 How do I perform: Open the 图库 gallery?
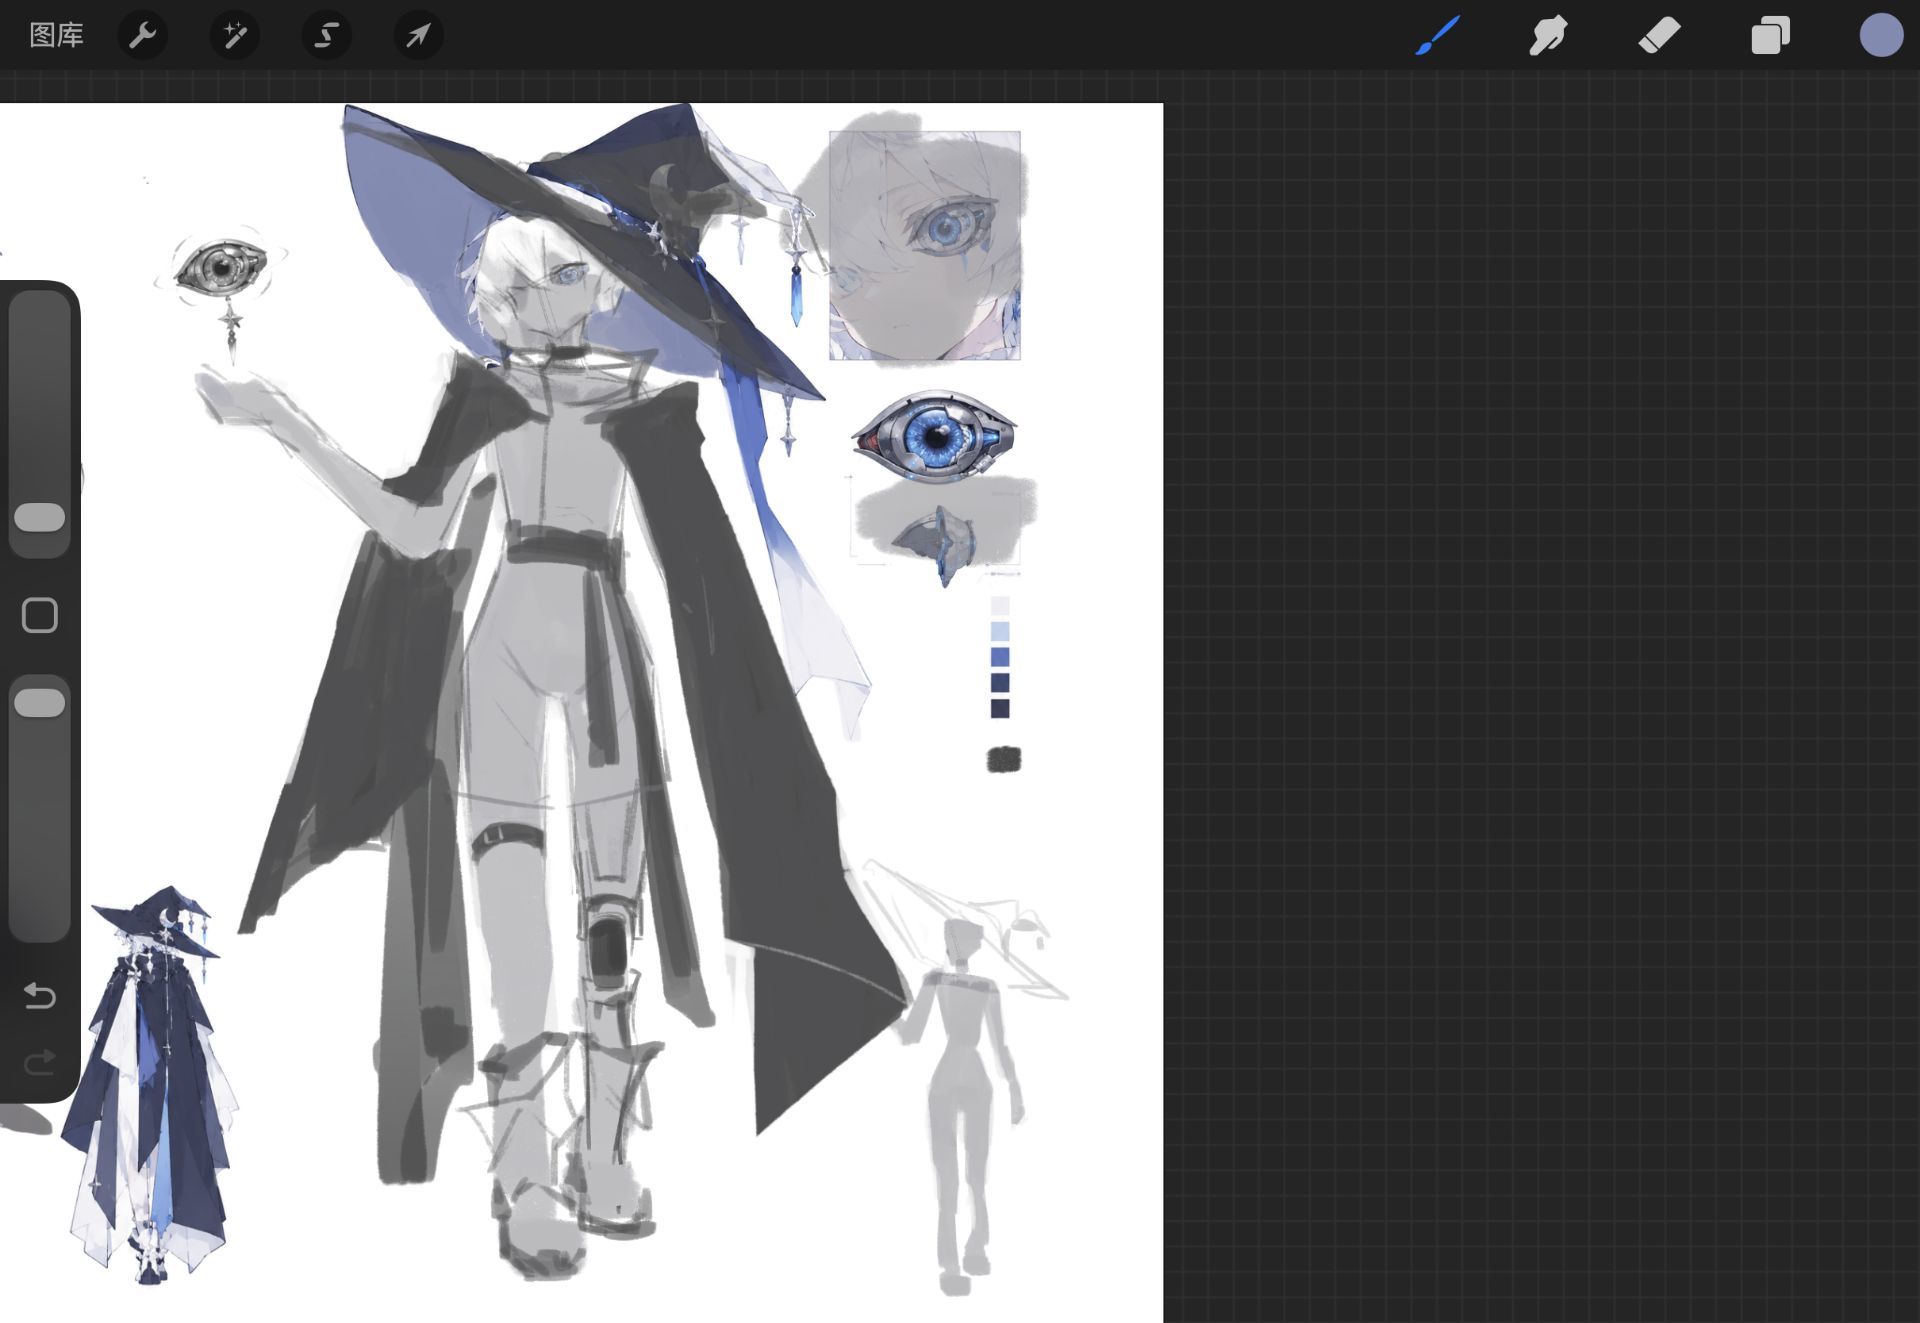(56, 36)
